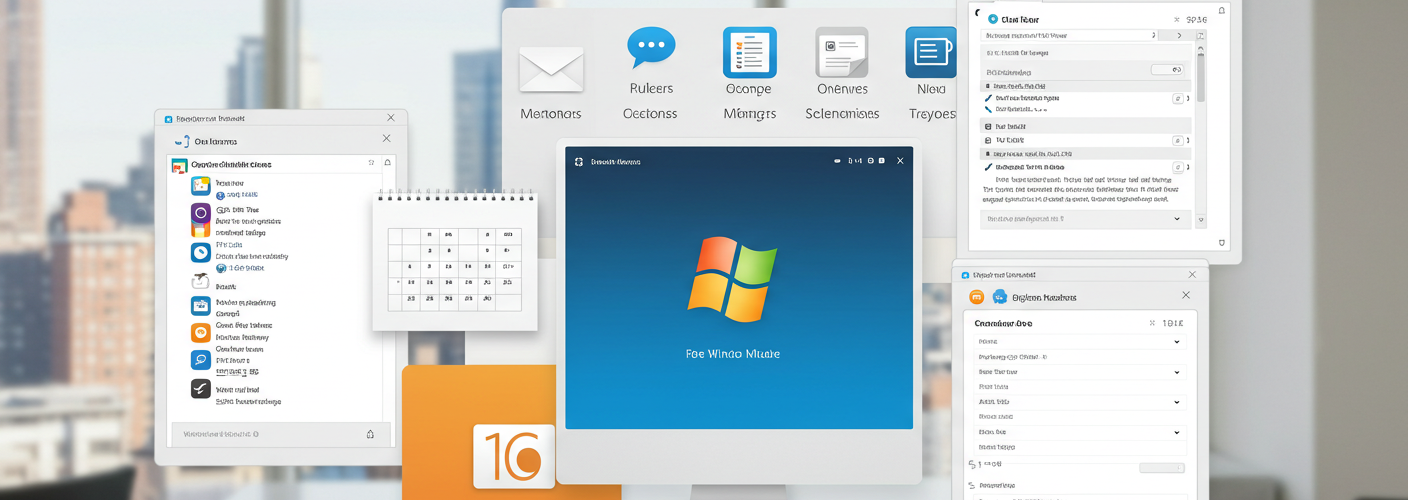
Task: Open the gray document app icon
Action: 842,52
